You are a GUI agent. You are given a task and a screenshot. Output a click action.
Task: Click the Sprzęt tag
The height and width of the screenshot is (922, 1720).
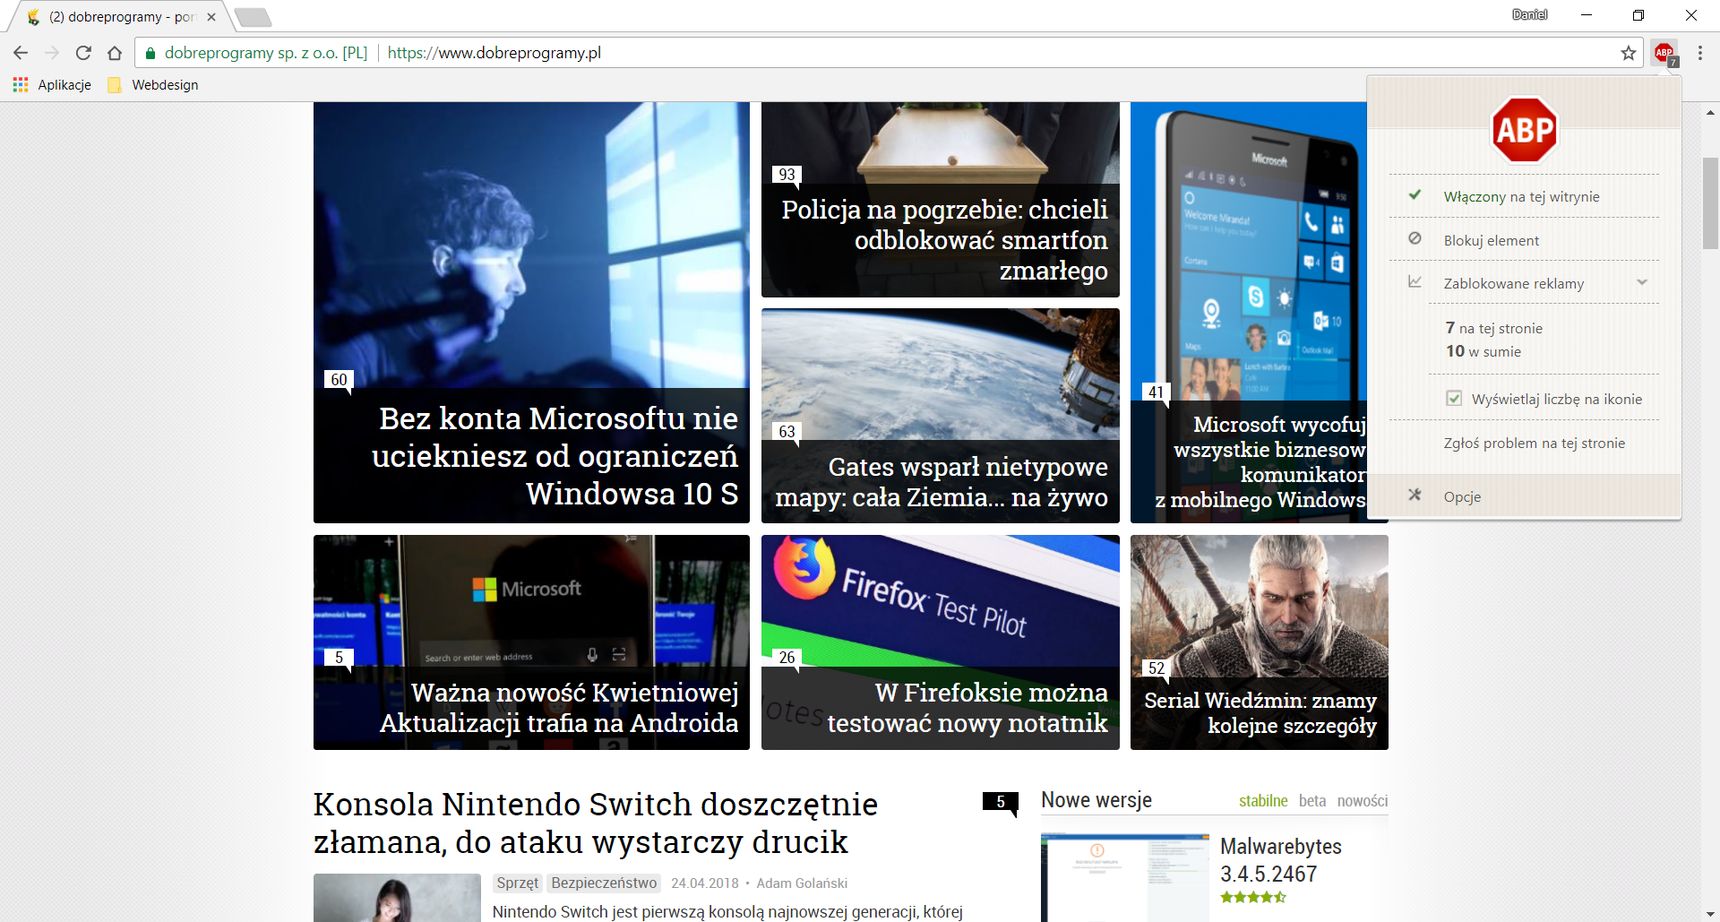[518, 883]
